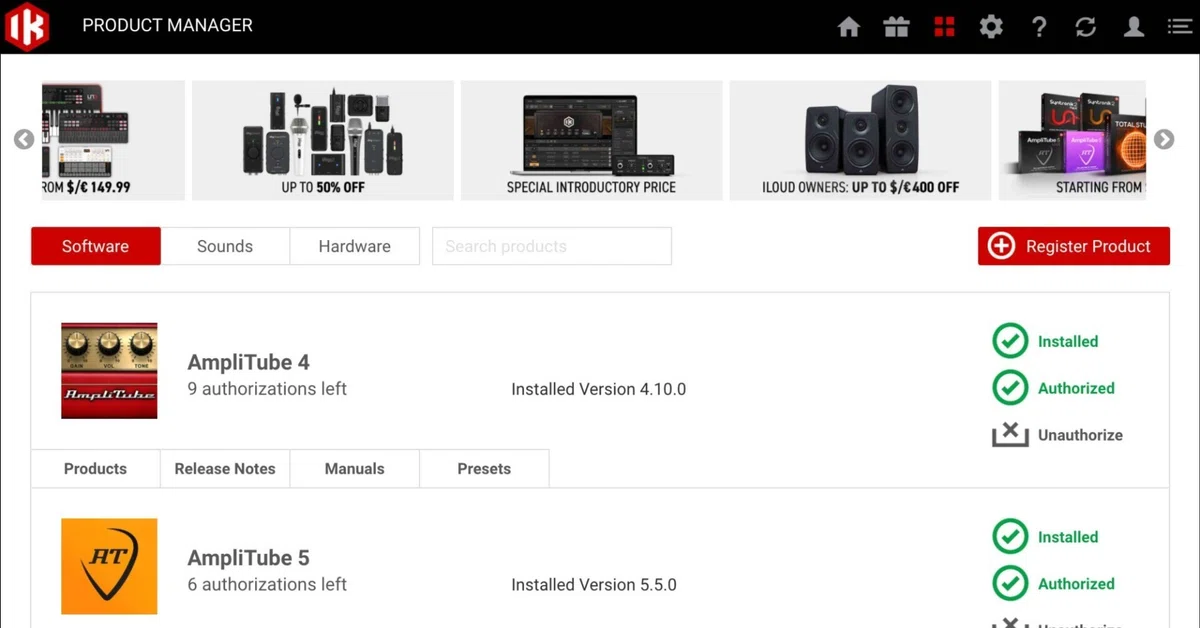Open the ILOUD OWNERS speakers banner
1200x628 pixels.
click(860, 140)
